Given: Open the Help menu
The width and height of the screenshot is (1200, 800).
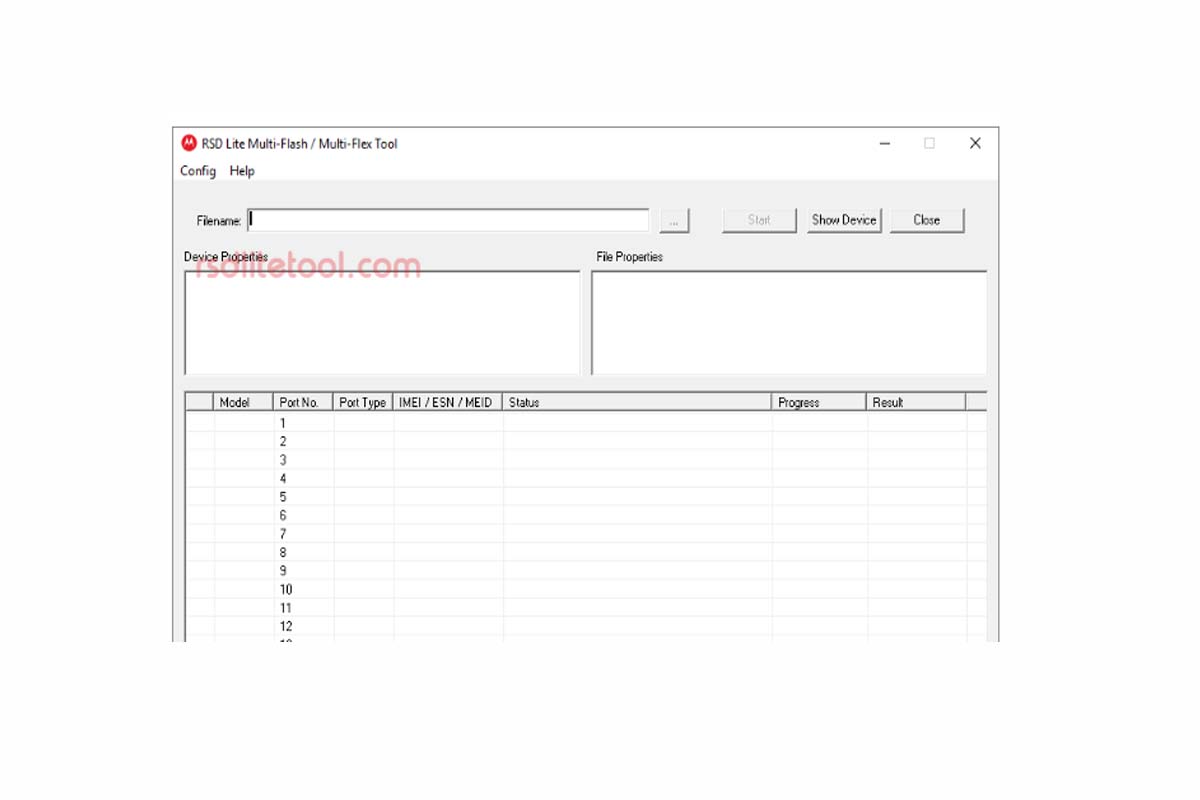Looking at the screenshot, I should pyautogui.click(x=242, y=171).
